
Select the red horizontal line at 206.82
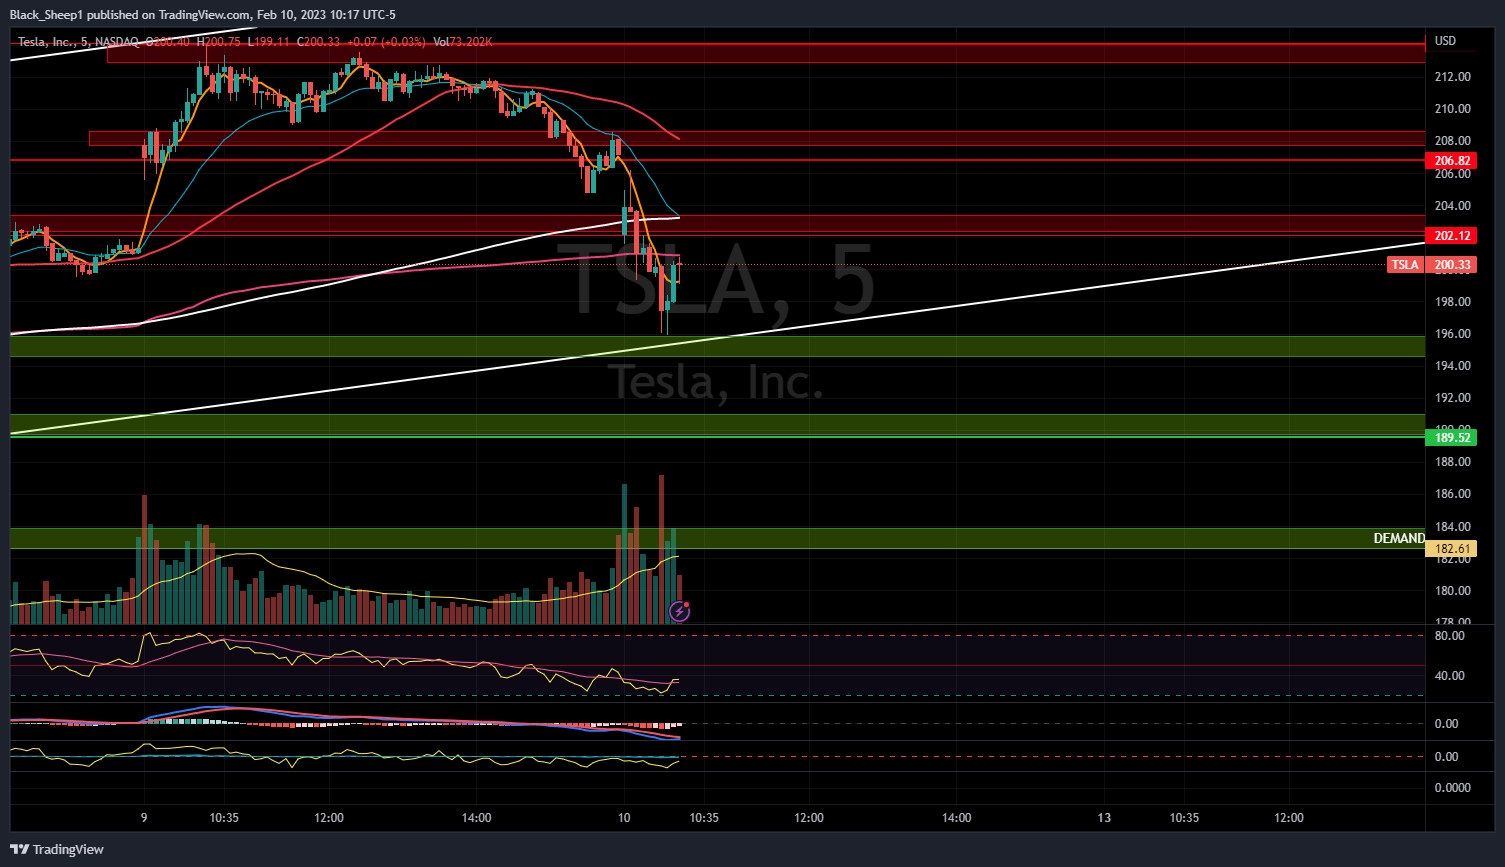717,160
